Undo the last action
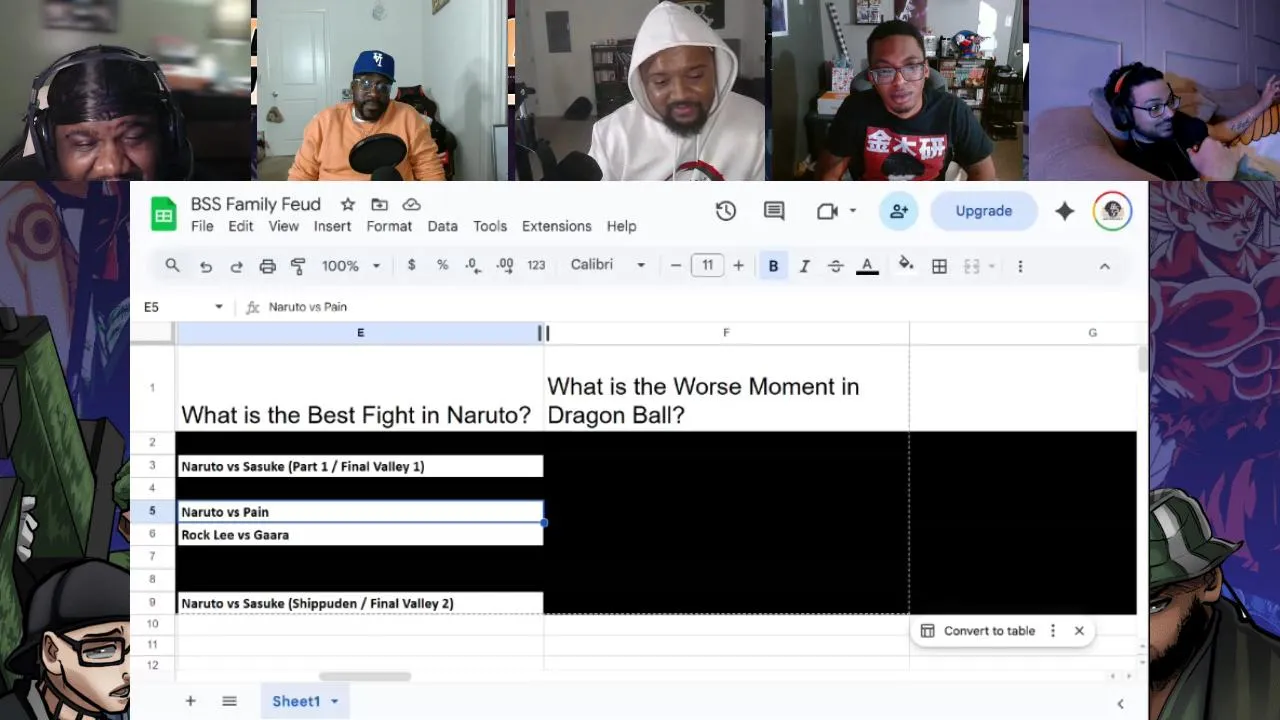 click(206, 266)
